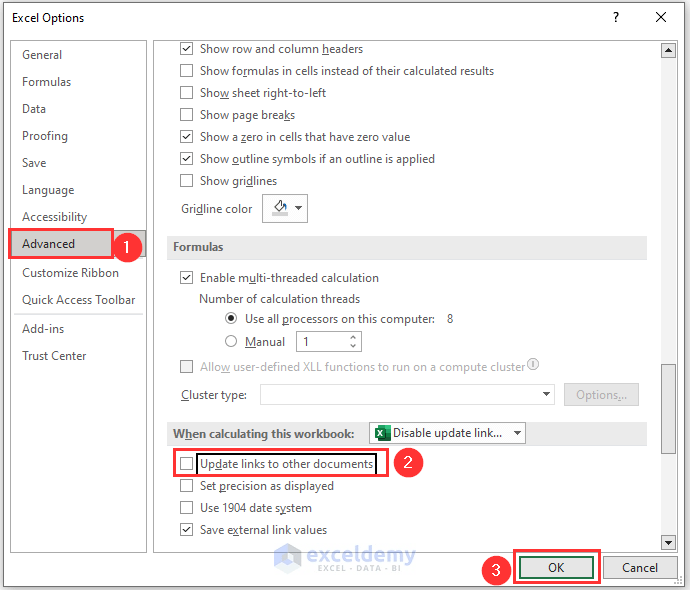Click the paint bucket gridline color icon
This screenshot has width=690, height=590.
coord(280,207)
